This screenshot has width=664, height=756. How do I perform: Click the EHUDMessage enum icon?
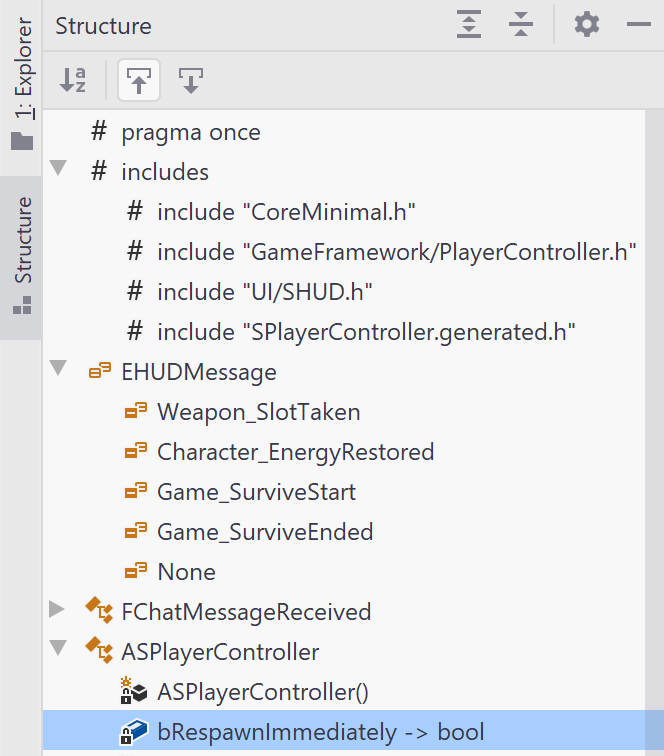tap(99, 372)
